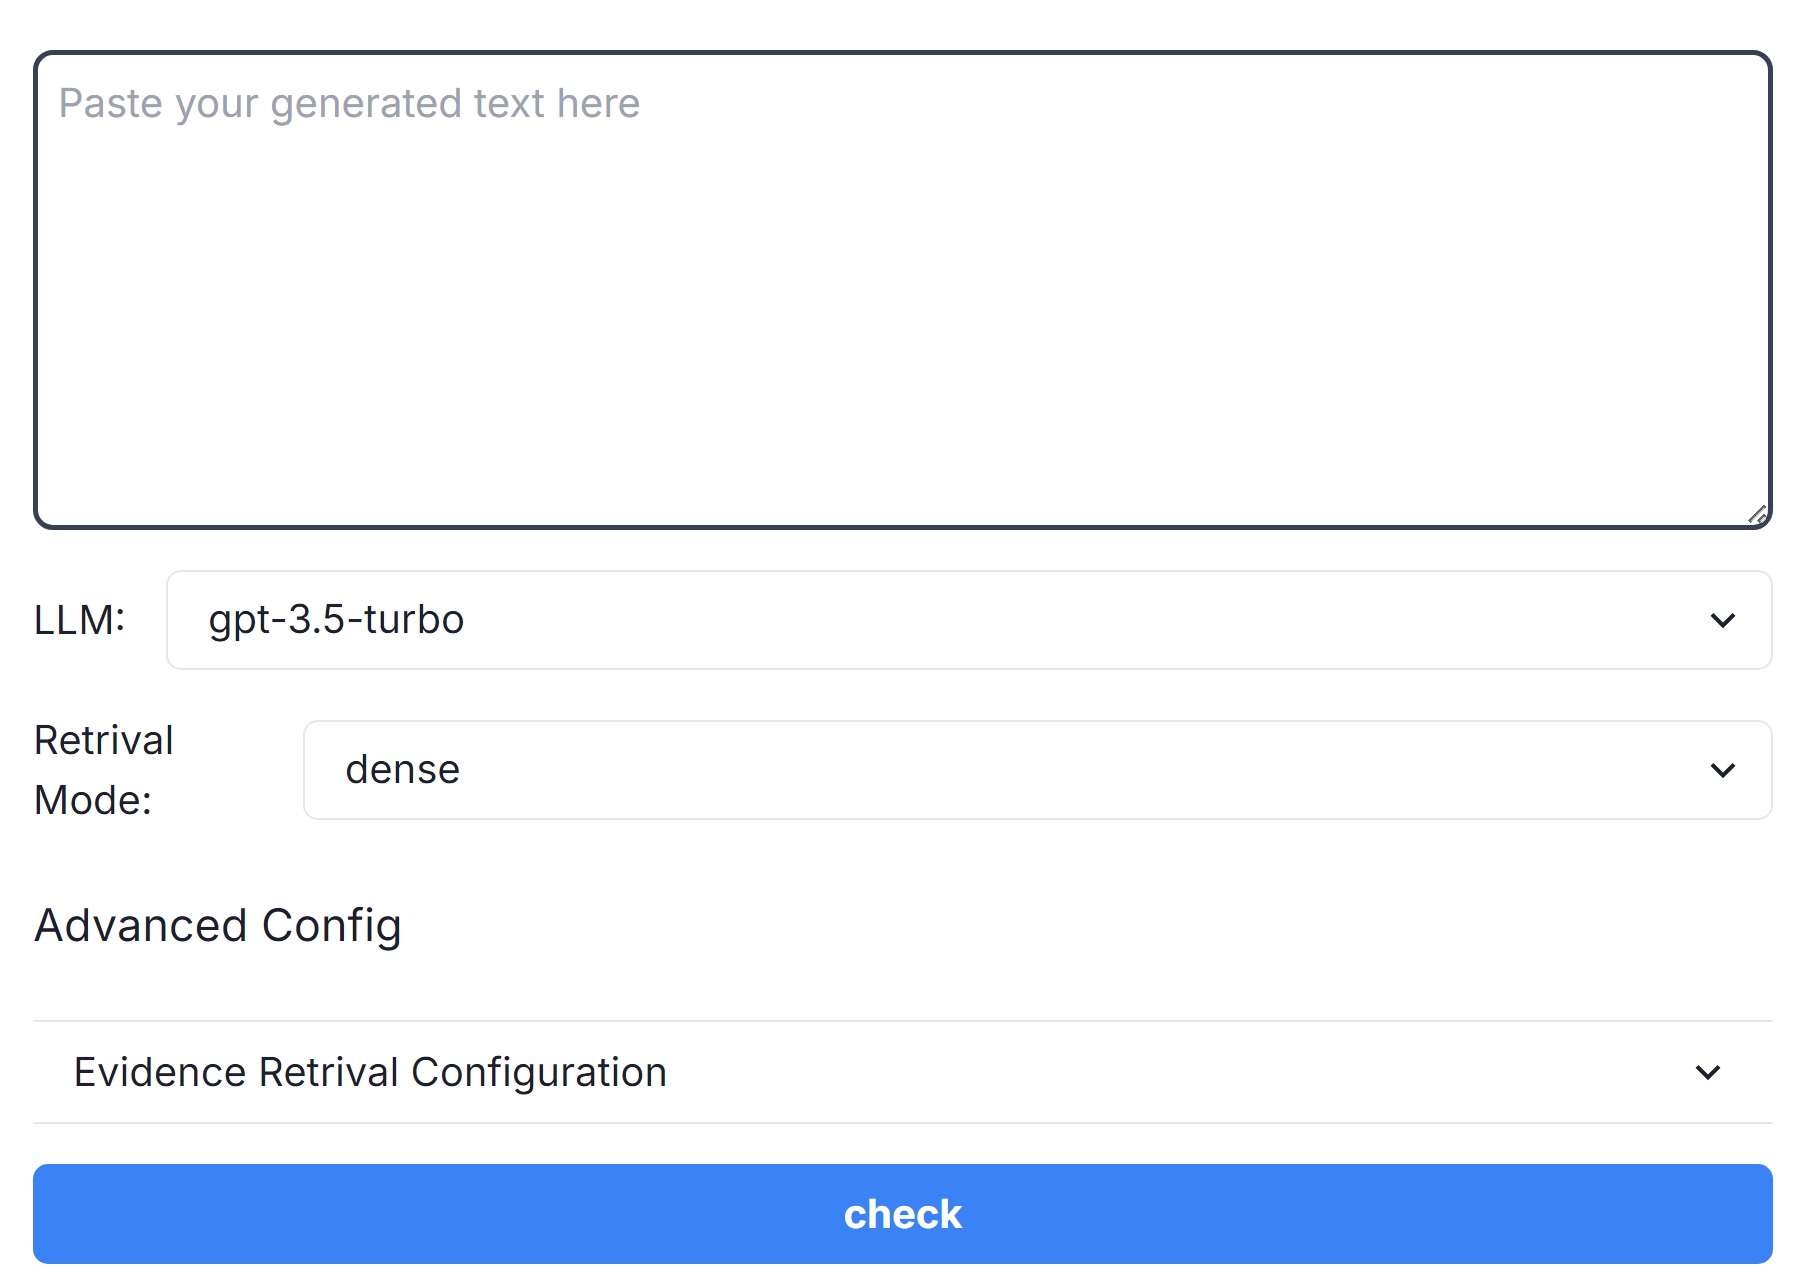1805x1288 pixels.
Task: Click the "Retrival Mode:" label
Action: click(x=103, y=770)
